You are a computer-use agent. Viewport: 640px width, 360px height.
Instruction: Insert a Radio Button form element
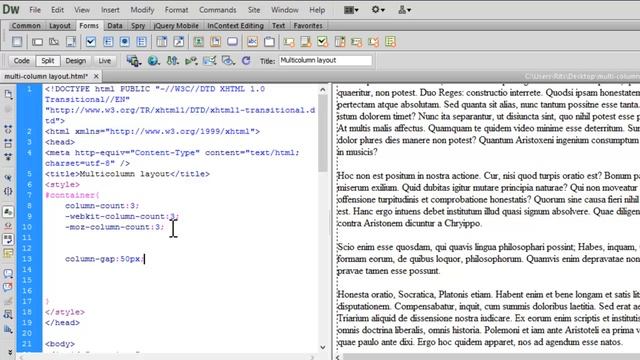coord(124,42)
